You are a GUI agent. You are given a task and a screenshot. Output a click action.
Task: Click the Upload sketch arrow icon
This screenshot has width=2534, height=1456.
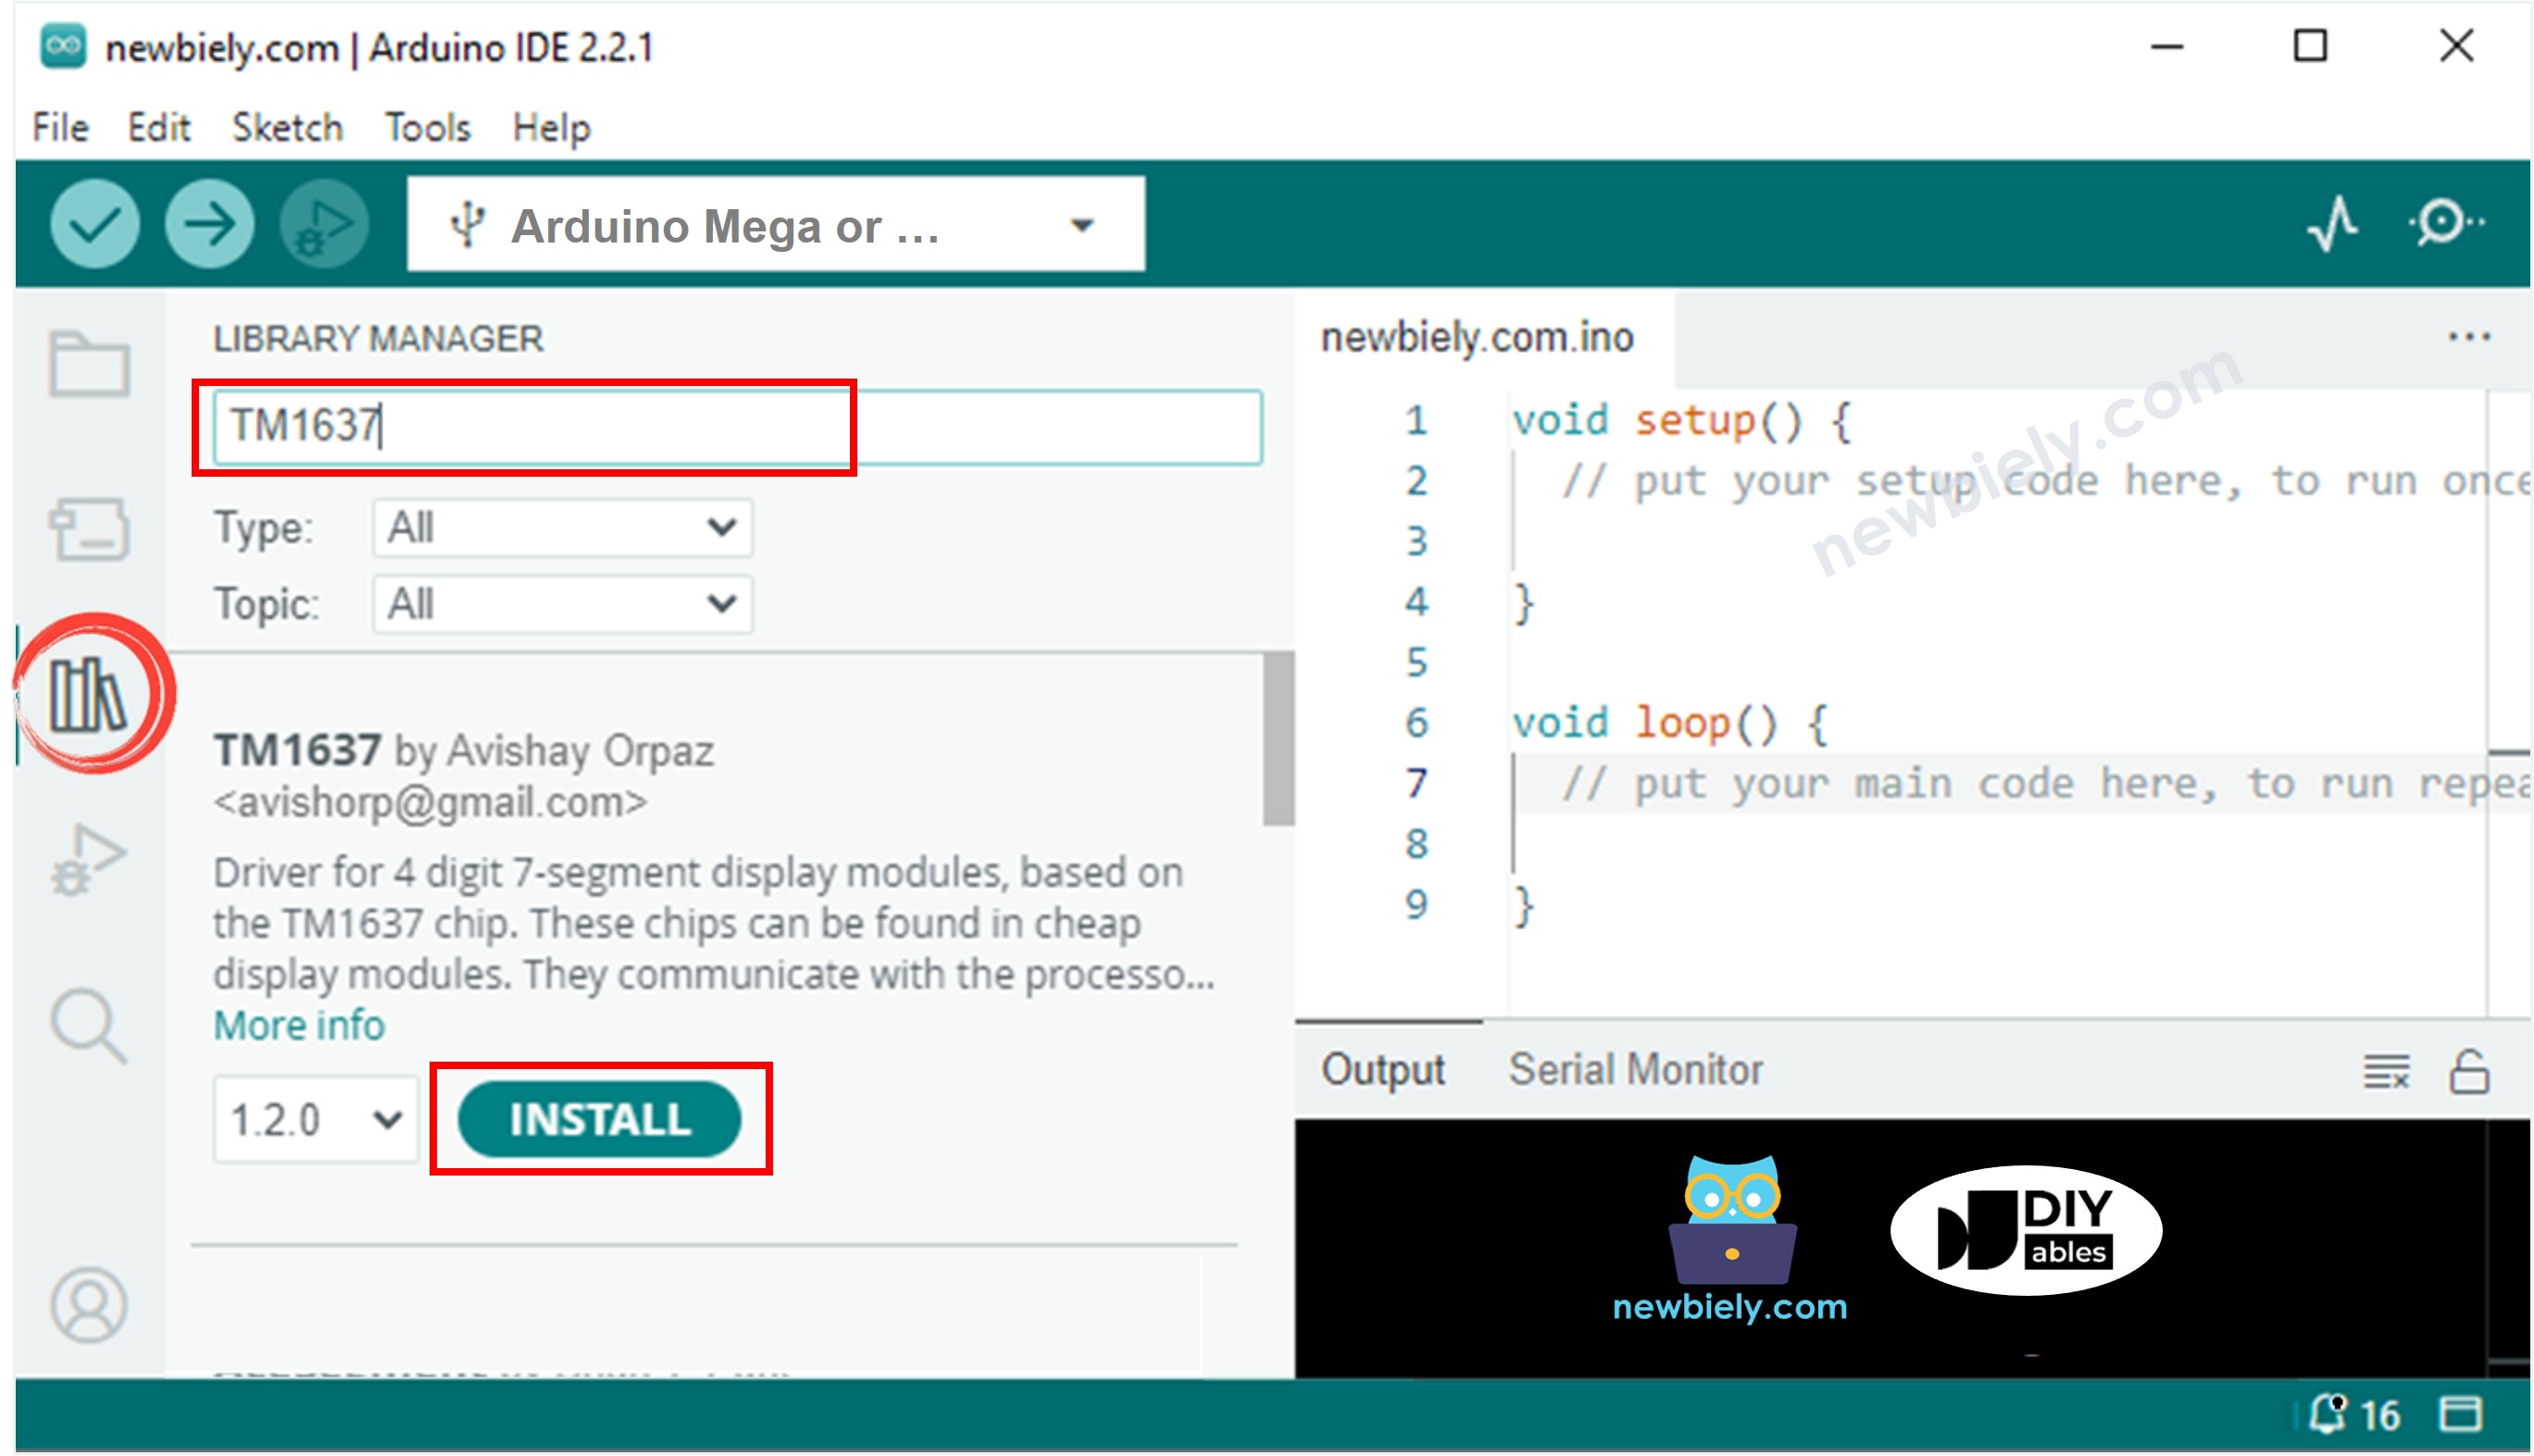pos(209,225)
